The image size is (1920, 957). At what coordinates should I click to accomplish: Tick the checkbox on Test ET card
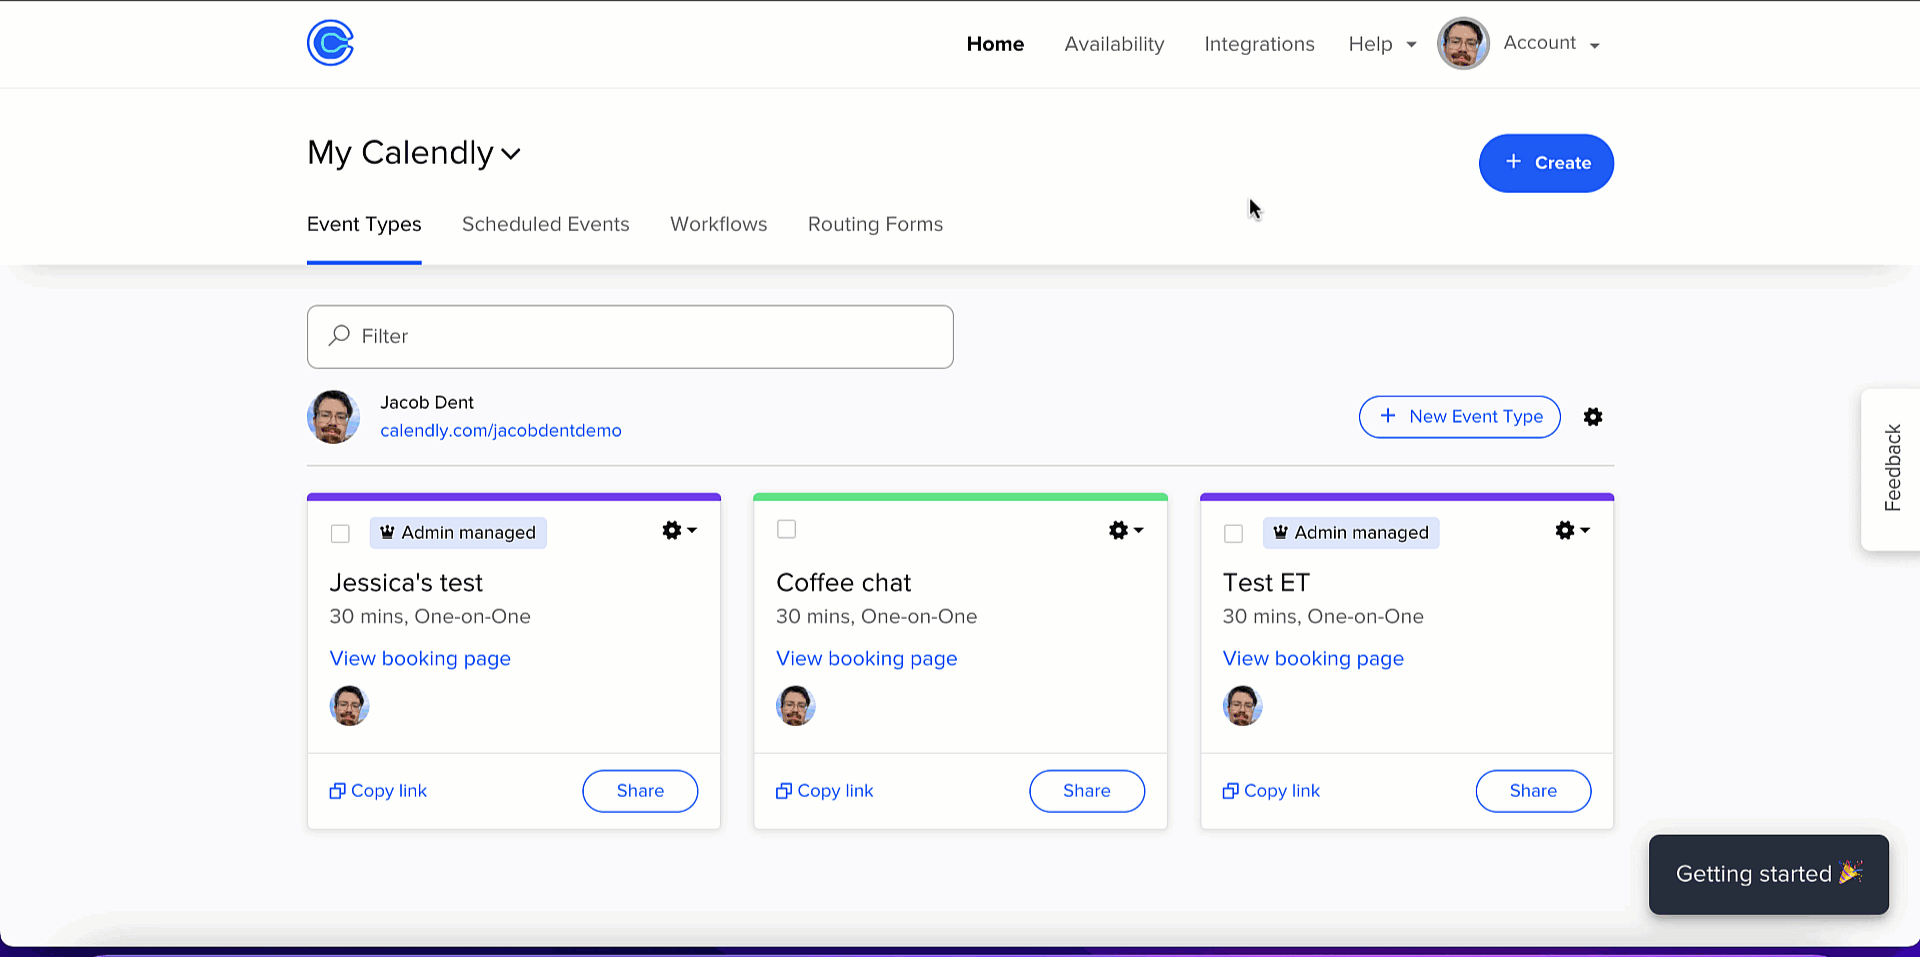1233,533
